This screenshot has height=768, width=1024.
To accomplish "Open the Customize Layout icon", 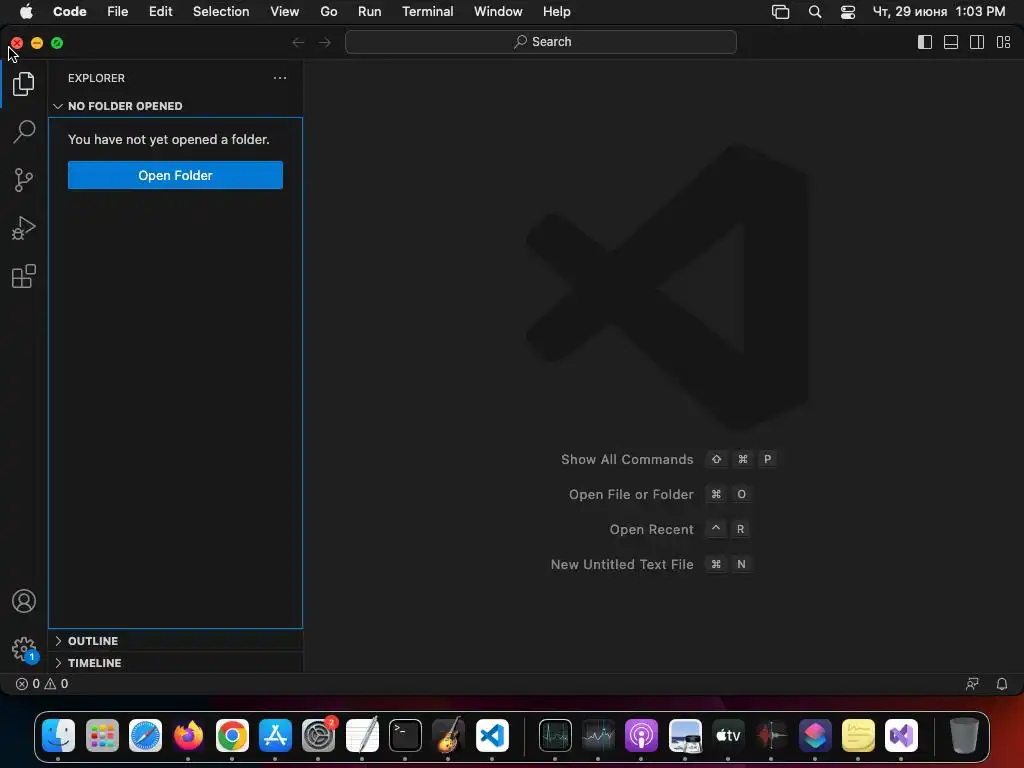I will [1003, 42].
